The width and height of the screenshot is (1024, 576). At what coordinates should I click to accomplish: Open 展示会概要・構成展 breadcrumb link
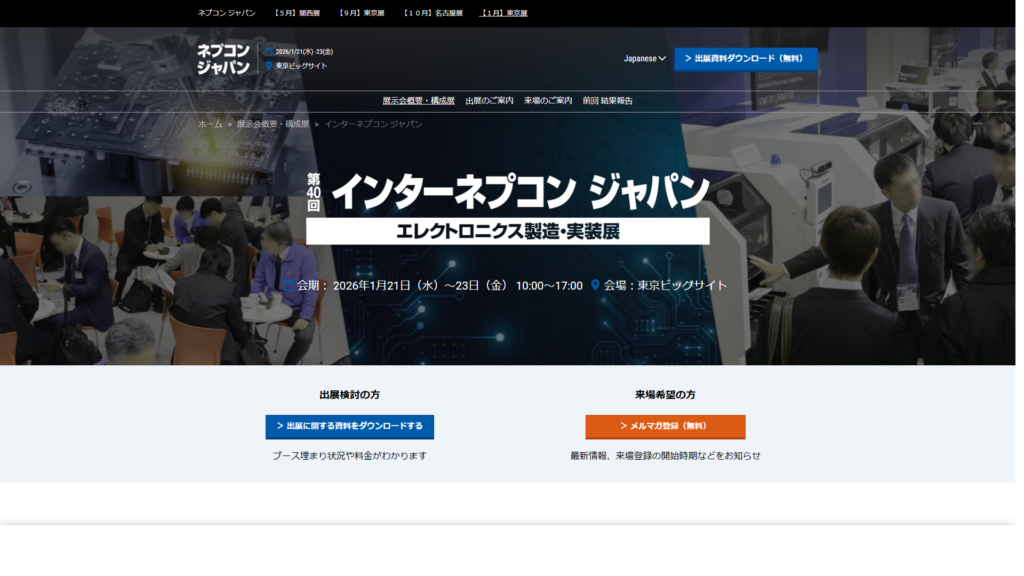pos(272,124)
